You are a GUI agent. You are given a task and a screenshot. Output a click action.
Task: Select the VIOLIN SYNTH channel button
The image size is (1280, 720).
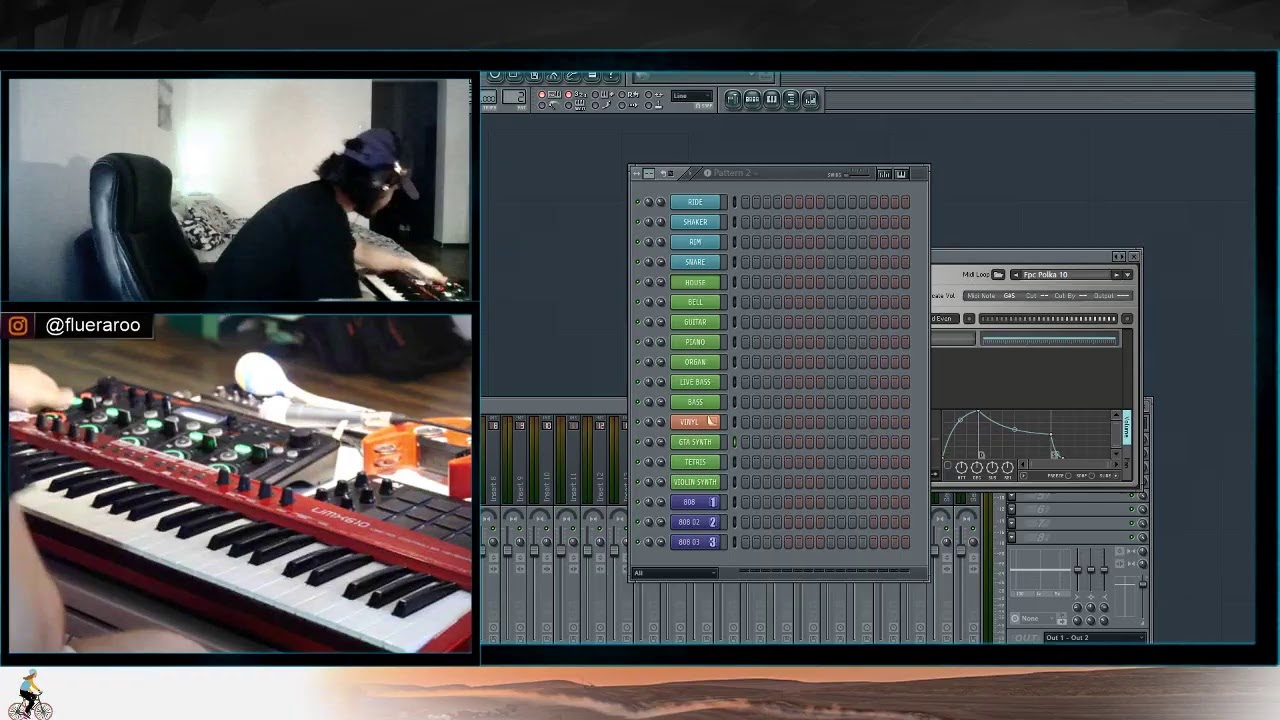click(695, 482)
